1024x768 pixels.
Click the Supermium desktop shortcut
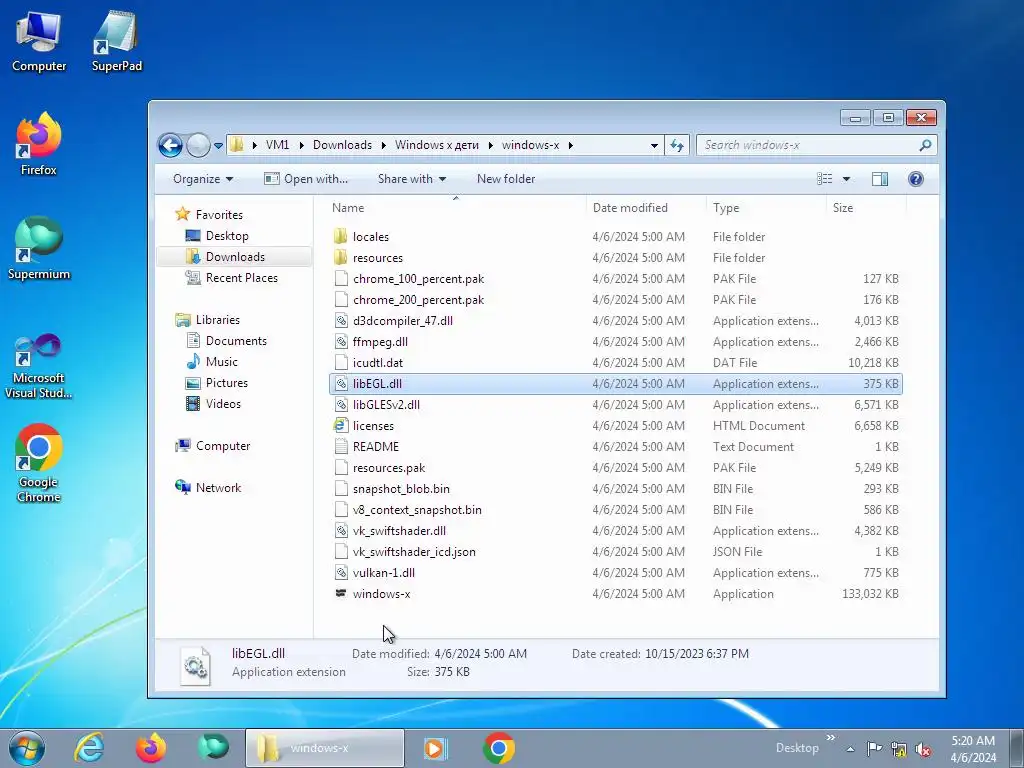click(x=39, y=249)
